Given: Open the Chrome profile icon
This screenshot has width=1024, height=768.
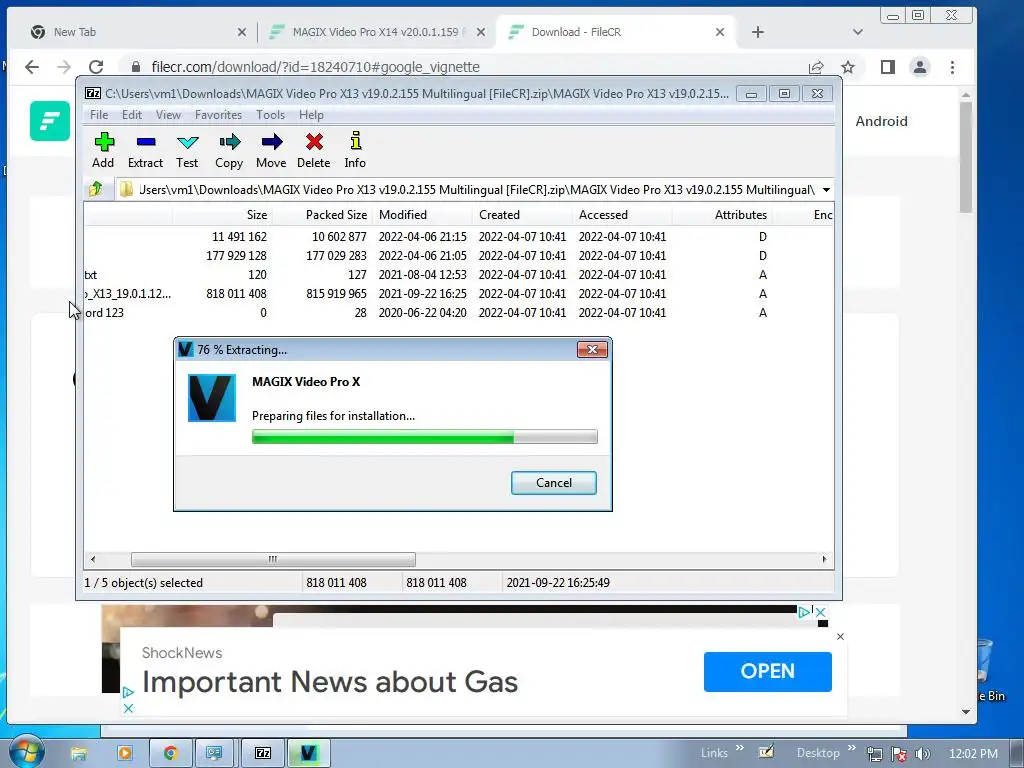Looking at the screenshot, I should tap(920, 67).
